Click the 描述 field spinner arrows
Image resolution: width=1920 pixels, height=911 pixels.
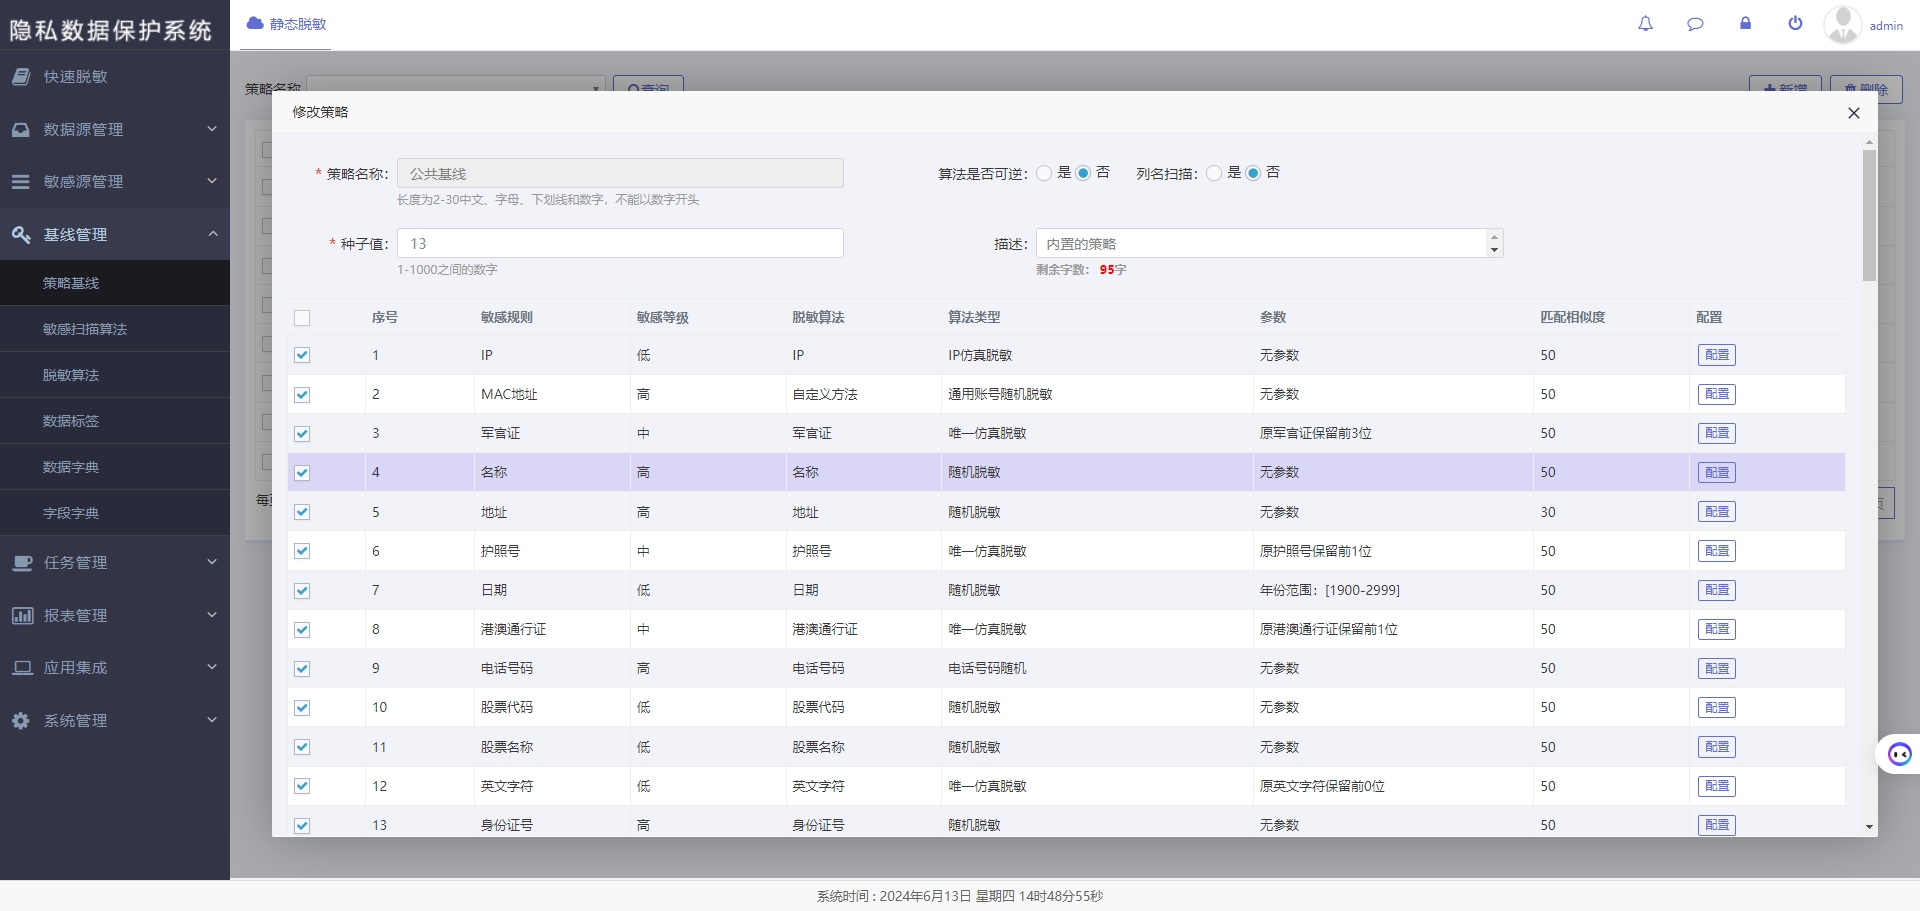click(1494, 243)
